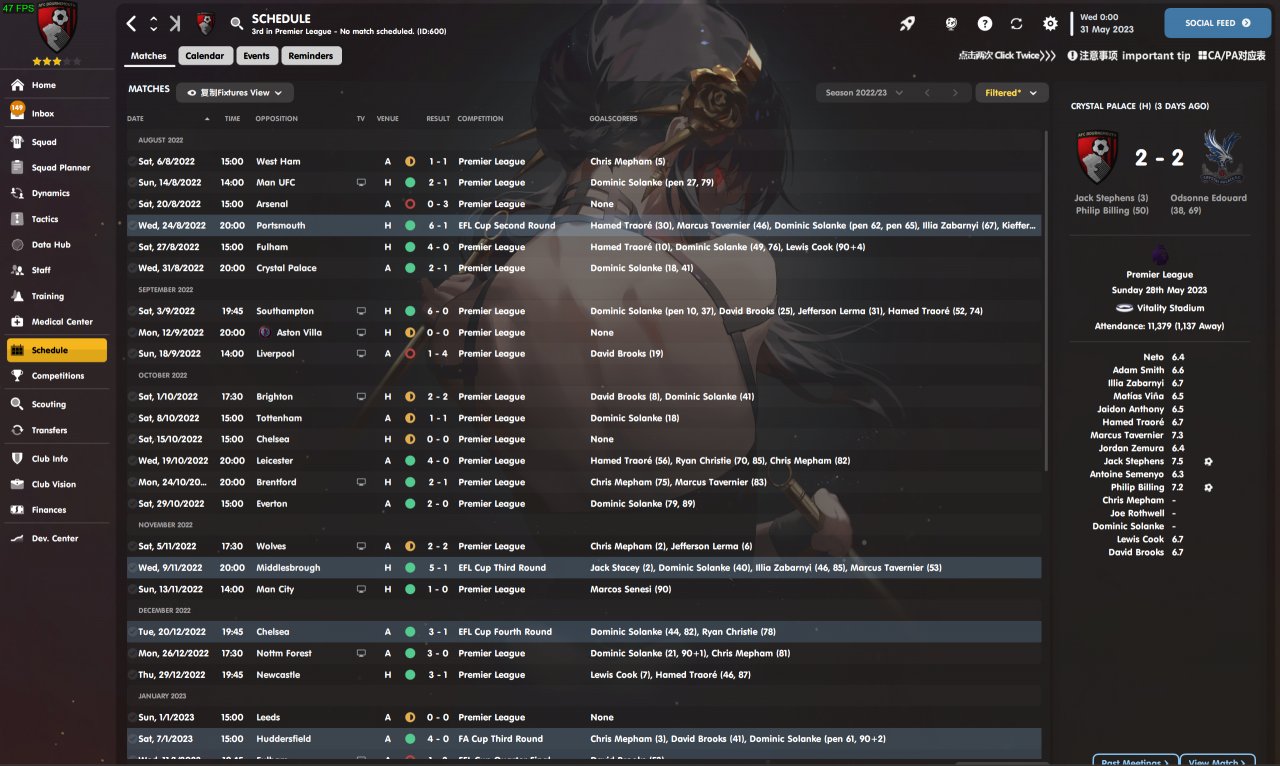Click the Social Feed button

1217,23
